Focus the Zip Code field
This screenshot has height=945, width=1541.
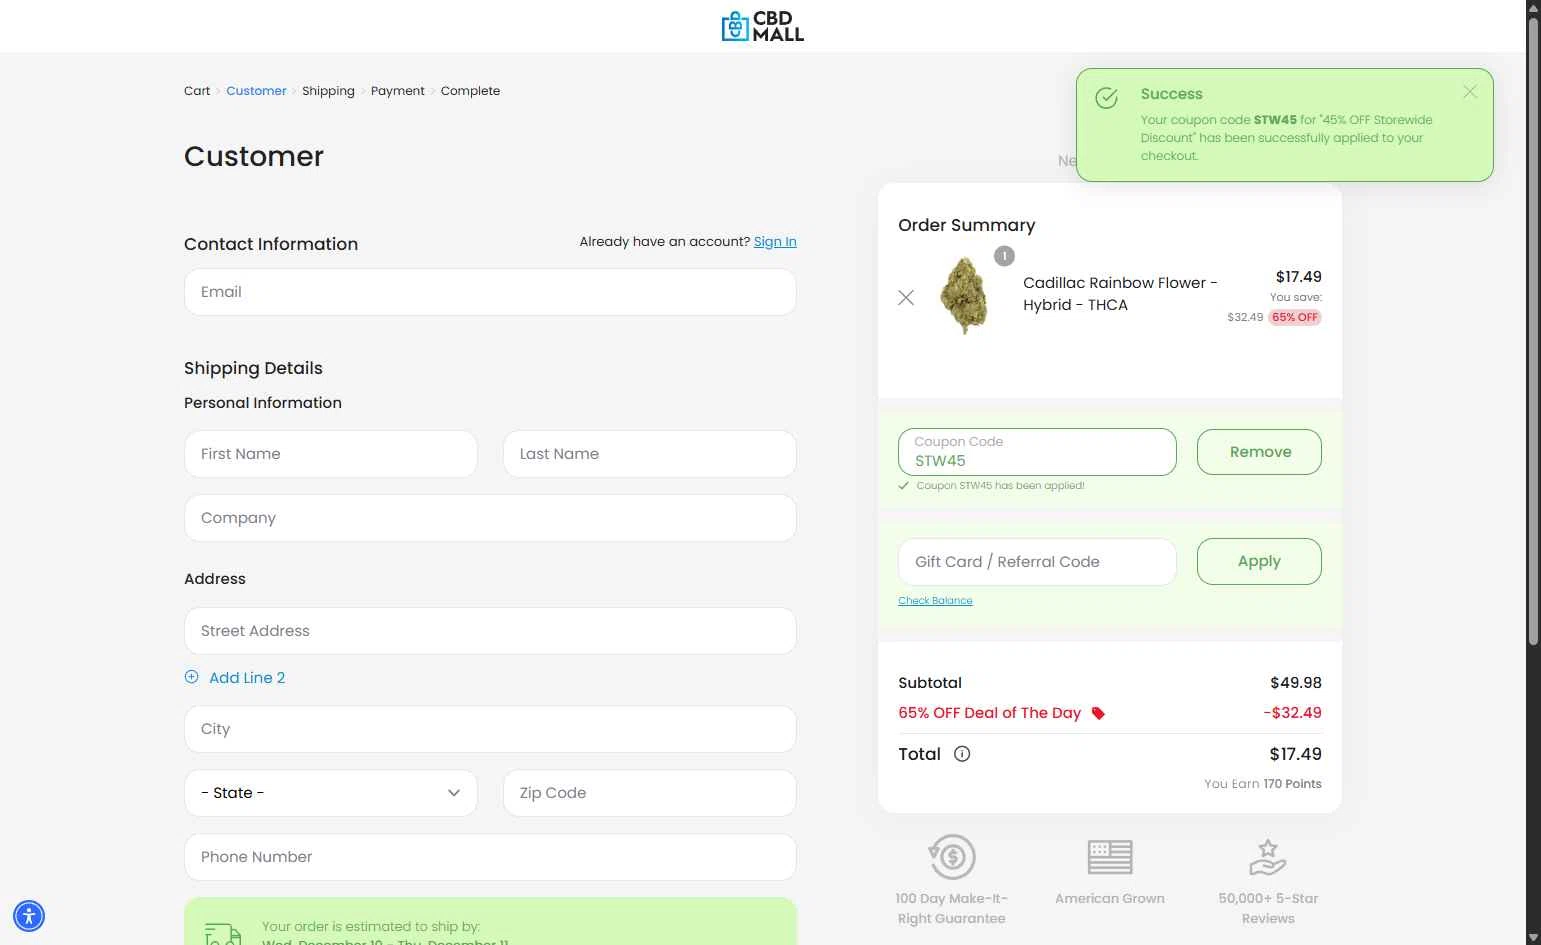(650, 793)
